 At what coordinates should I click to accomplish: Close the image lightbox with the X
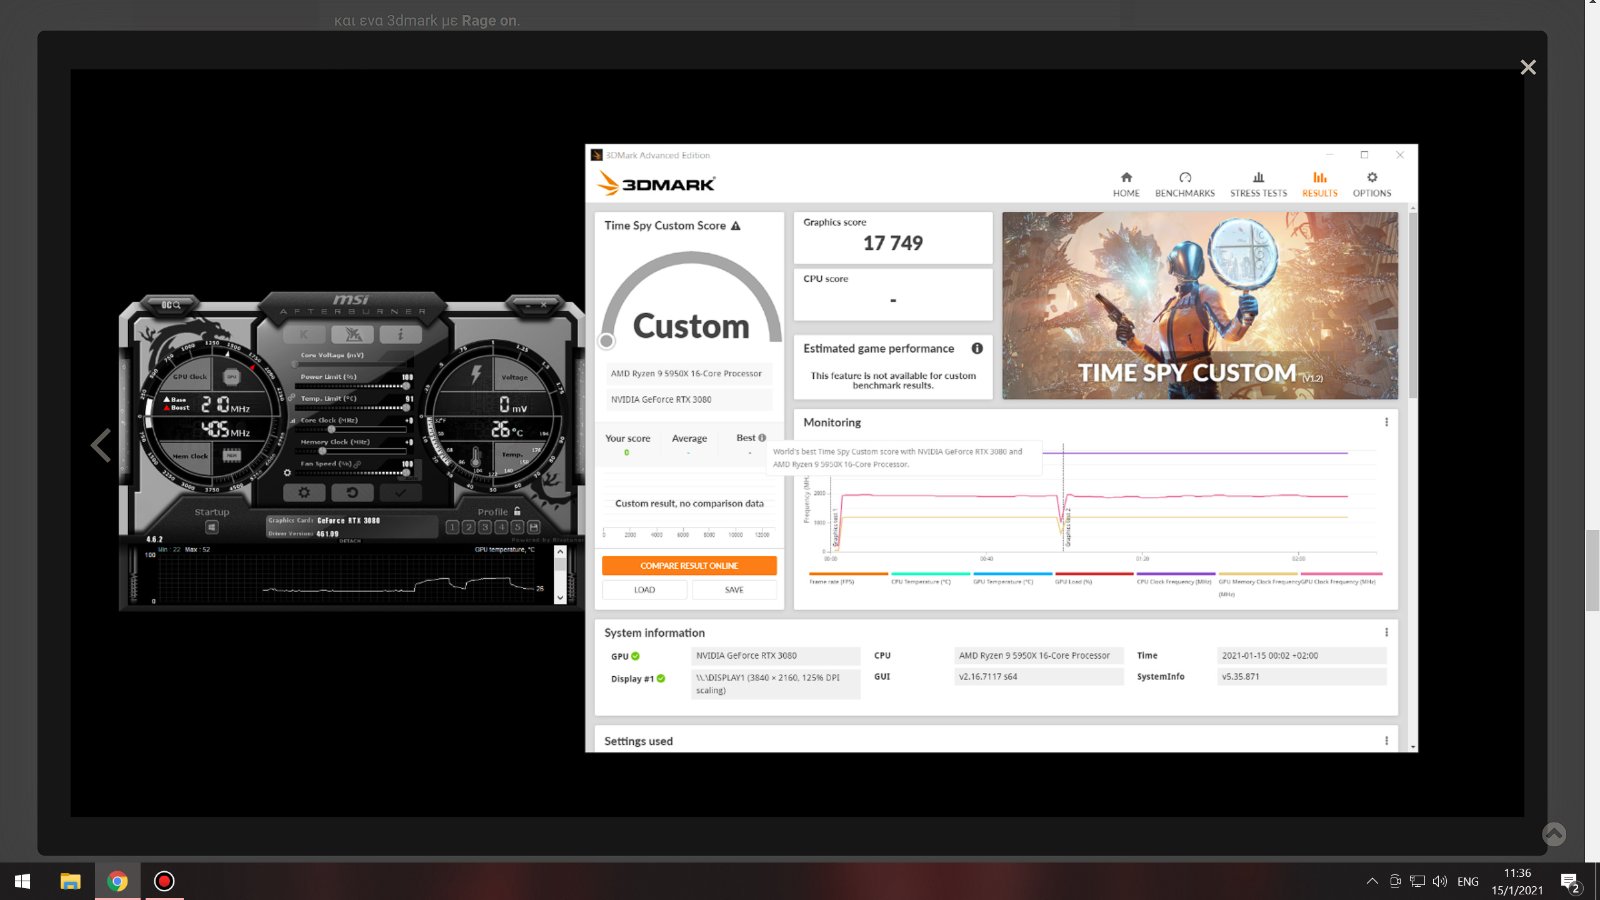tap(1528, 67)
